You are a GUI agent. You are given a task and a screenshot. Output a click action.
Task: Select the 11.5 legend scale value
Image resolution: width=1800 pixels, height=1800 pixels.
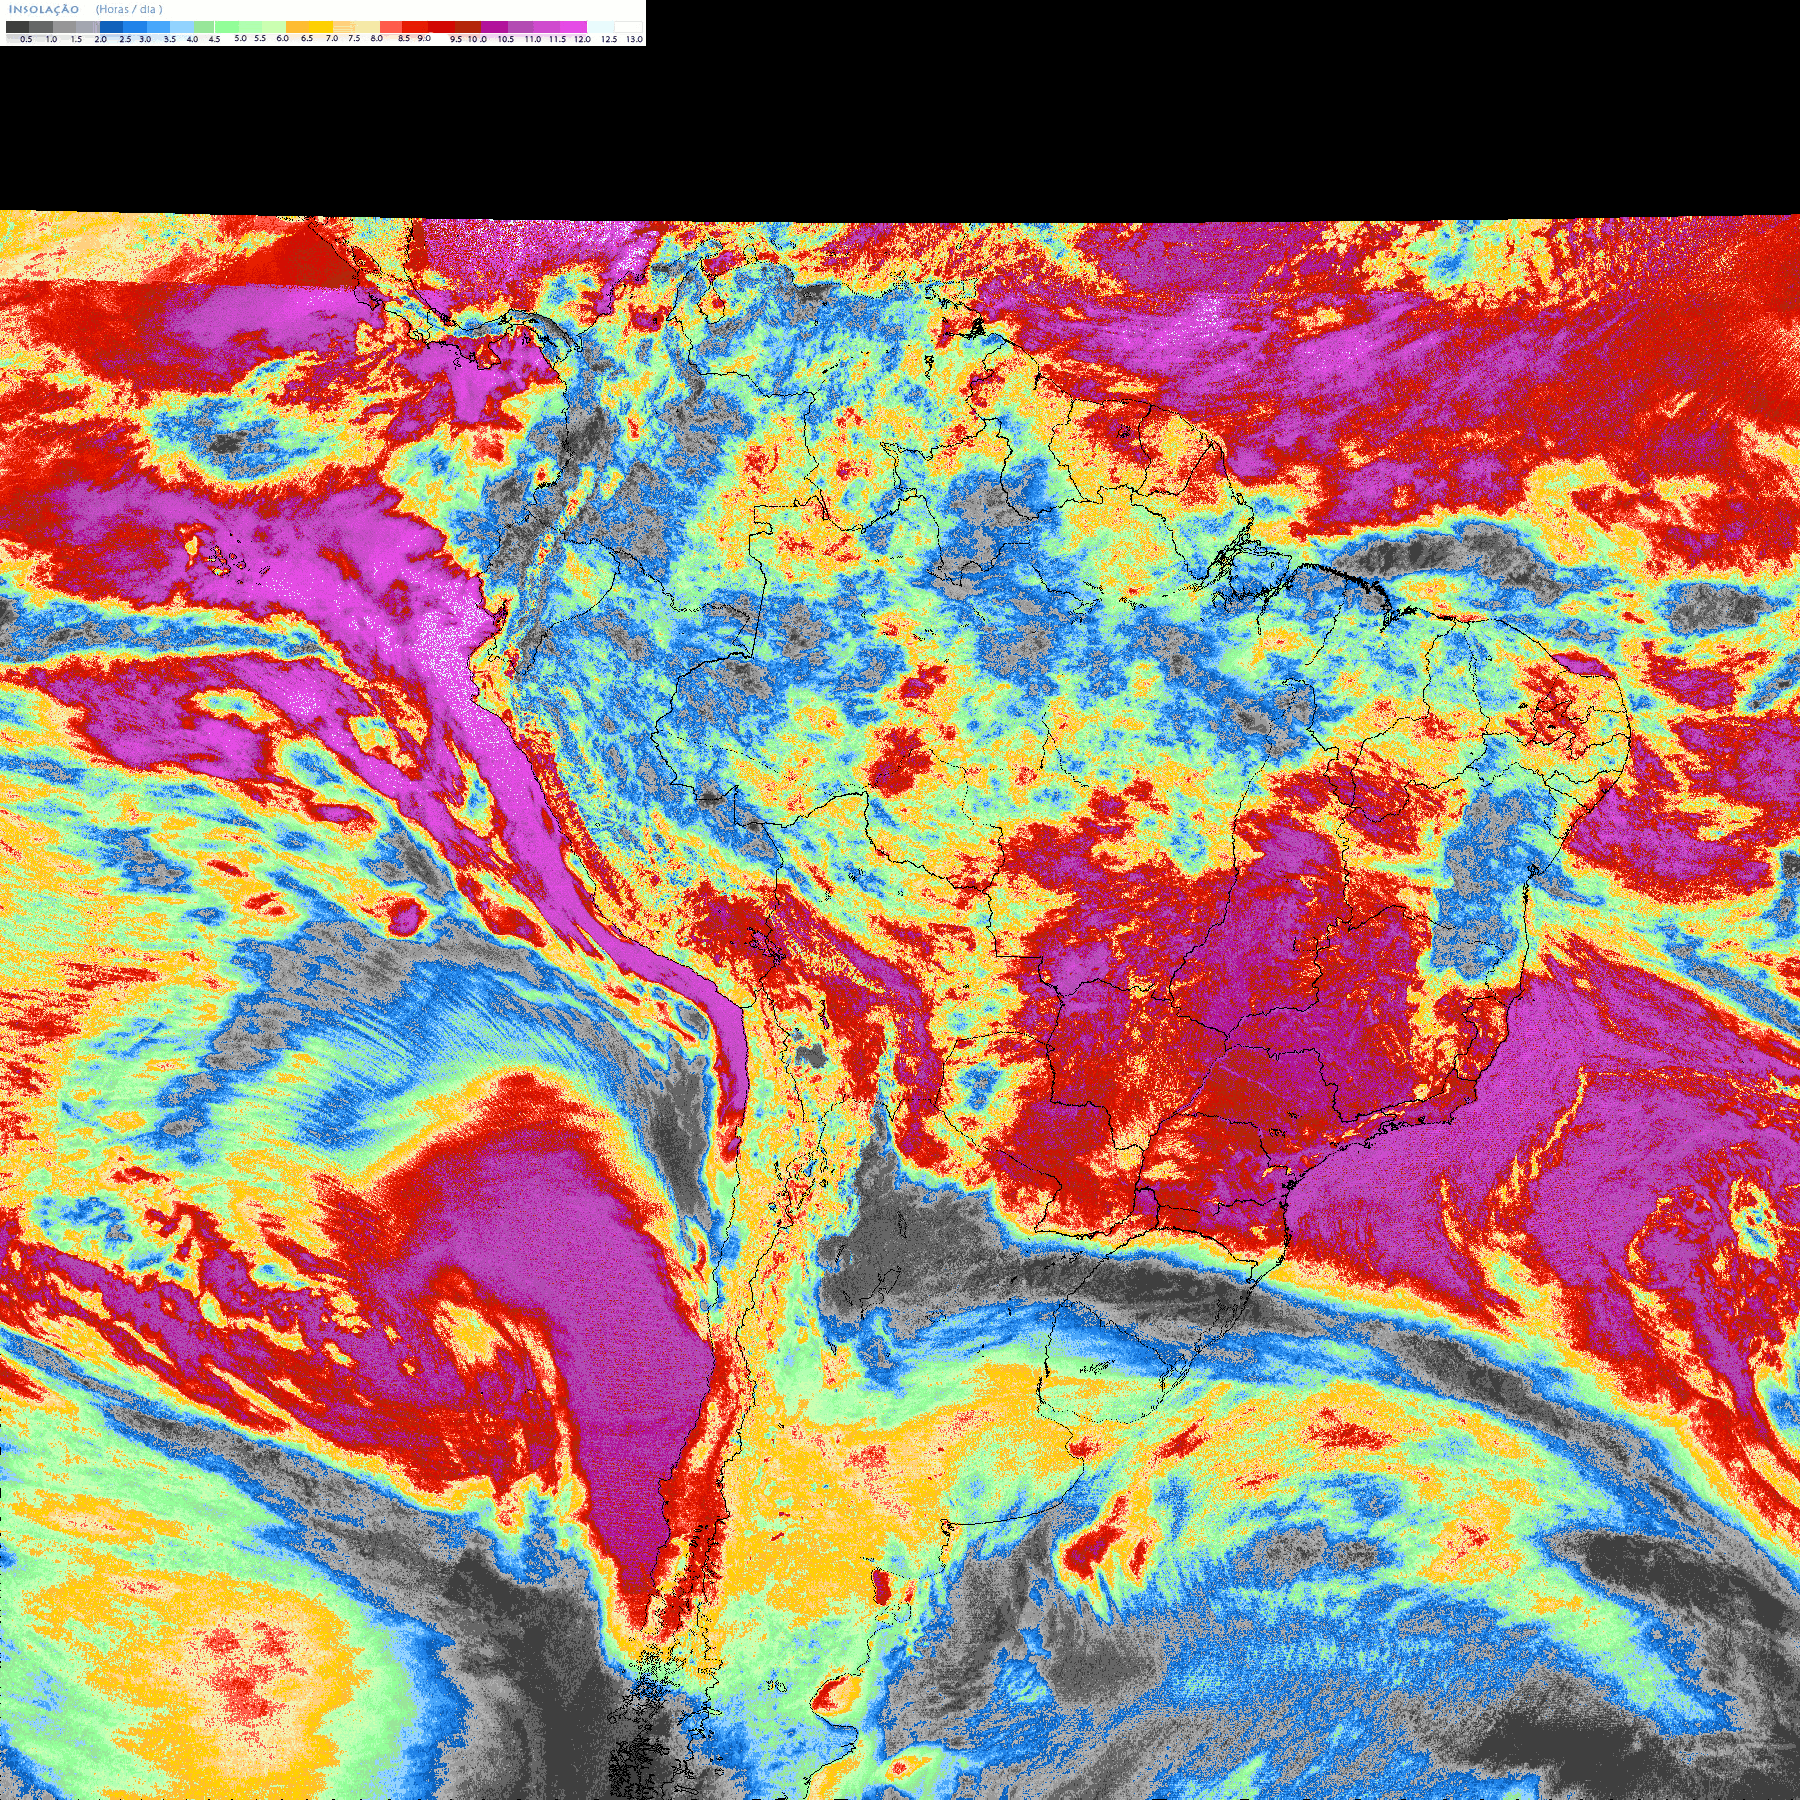coord(557,39)
